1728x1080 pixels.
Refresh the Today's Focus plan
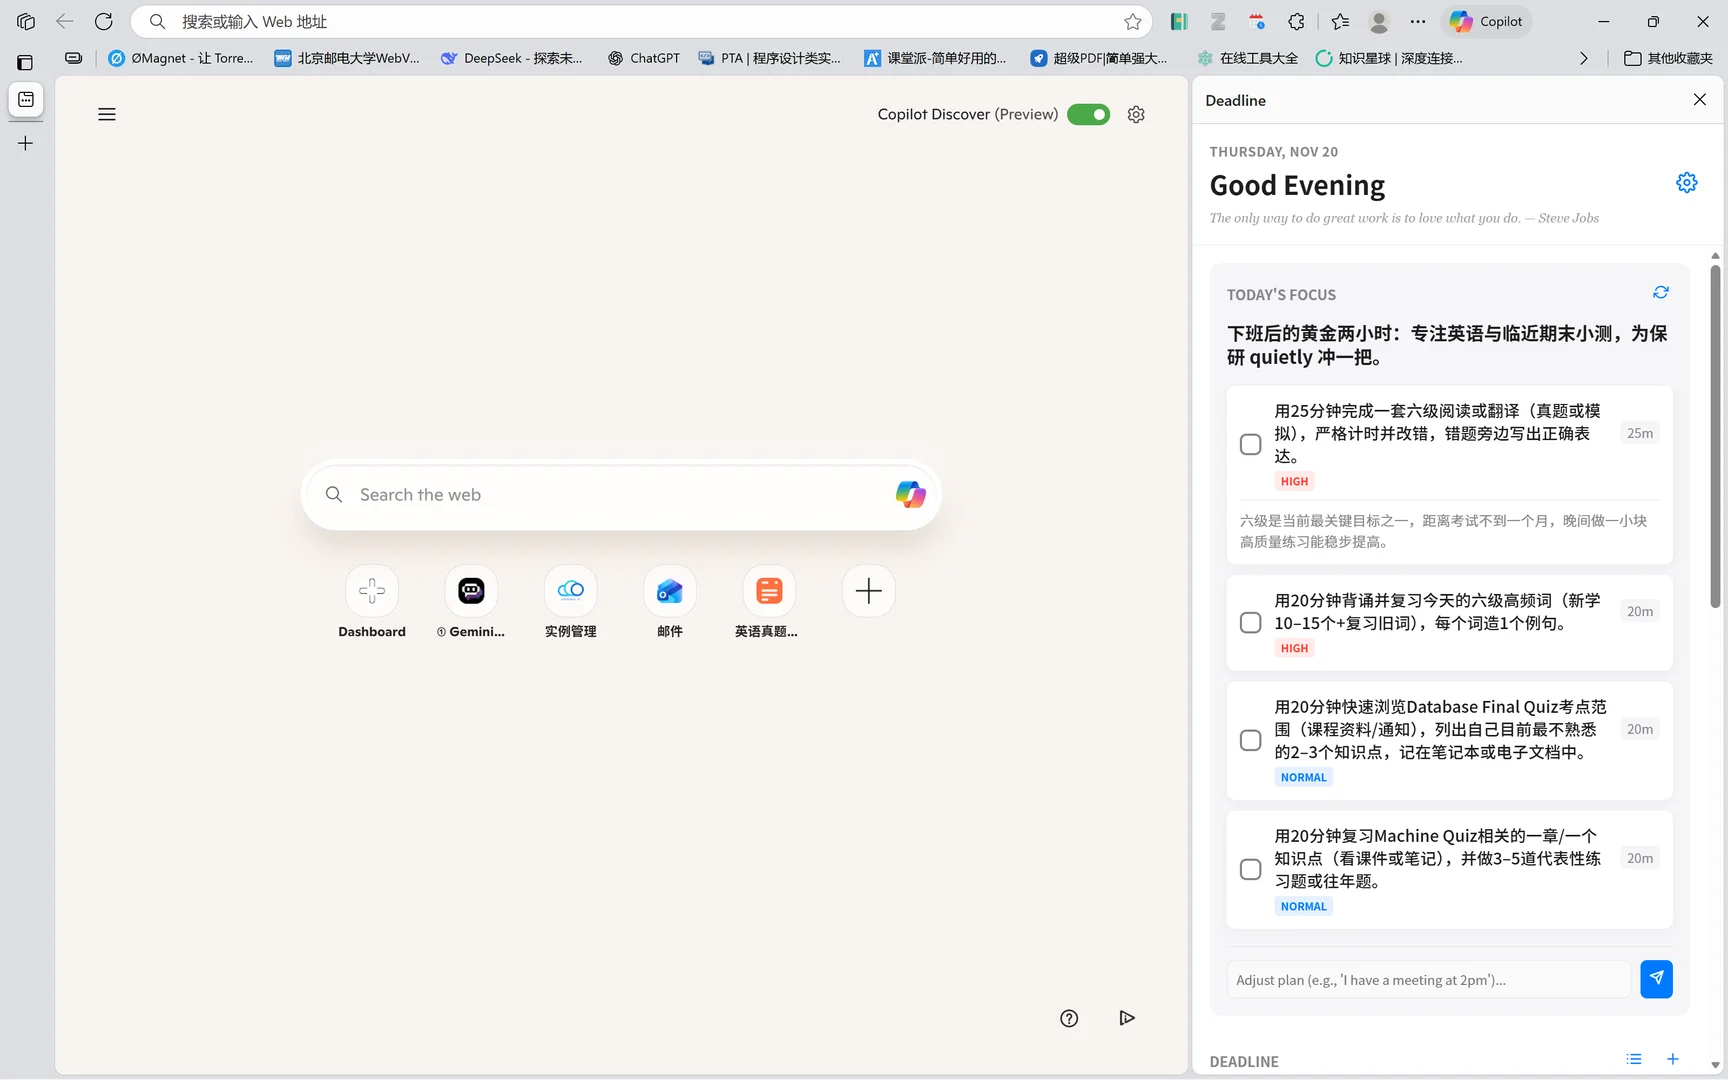coord(1661,292)
